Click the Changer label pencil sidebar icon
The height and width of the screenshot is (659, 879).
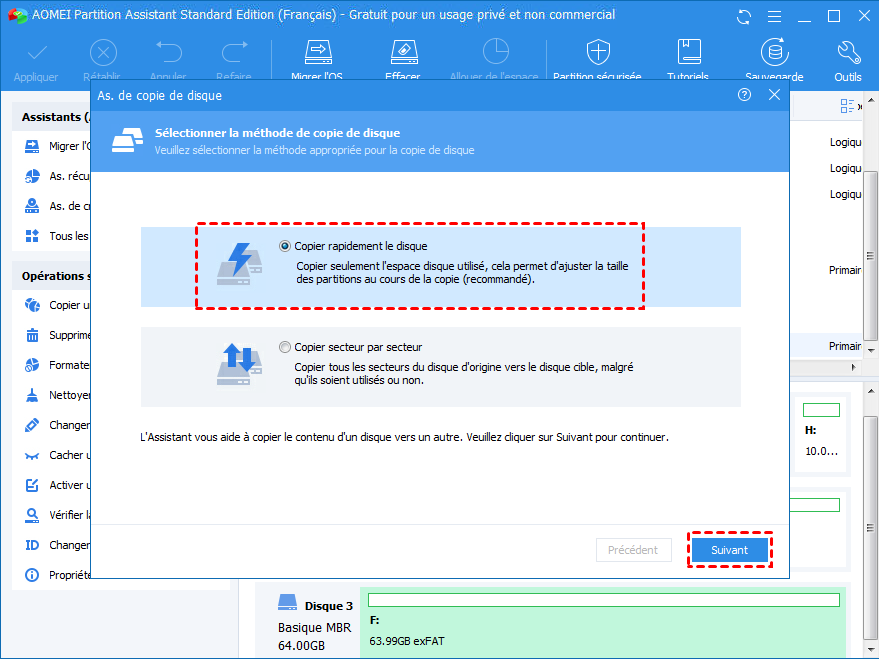point(33,425)
